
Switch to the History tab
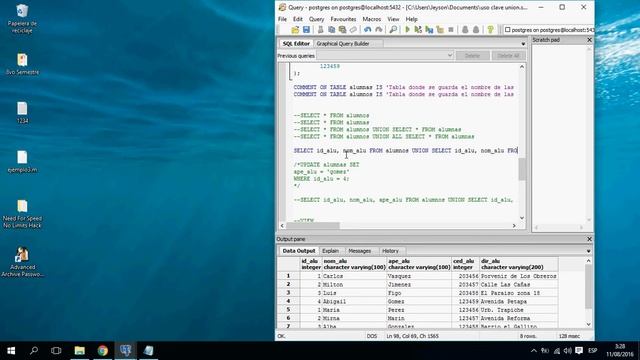pos(390,251)
